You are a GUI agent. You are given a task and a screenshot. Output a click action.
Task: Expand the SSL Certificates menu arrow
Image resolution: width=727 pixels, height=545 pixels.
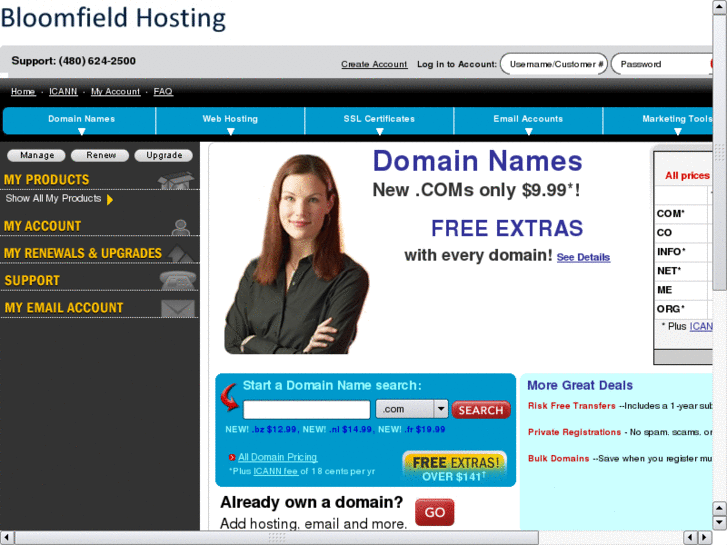380,132
